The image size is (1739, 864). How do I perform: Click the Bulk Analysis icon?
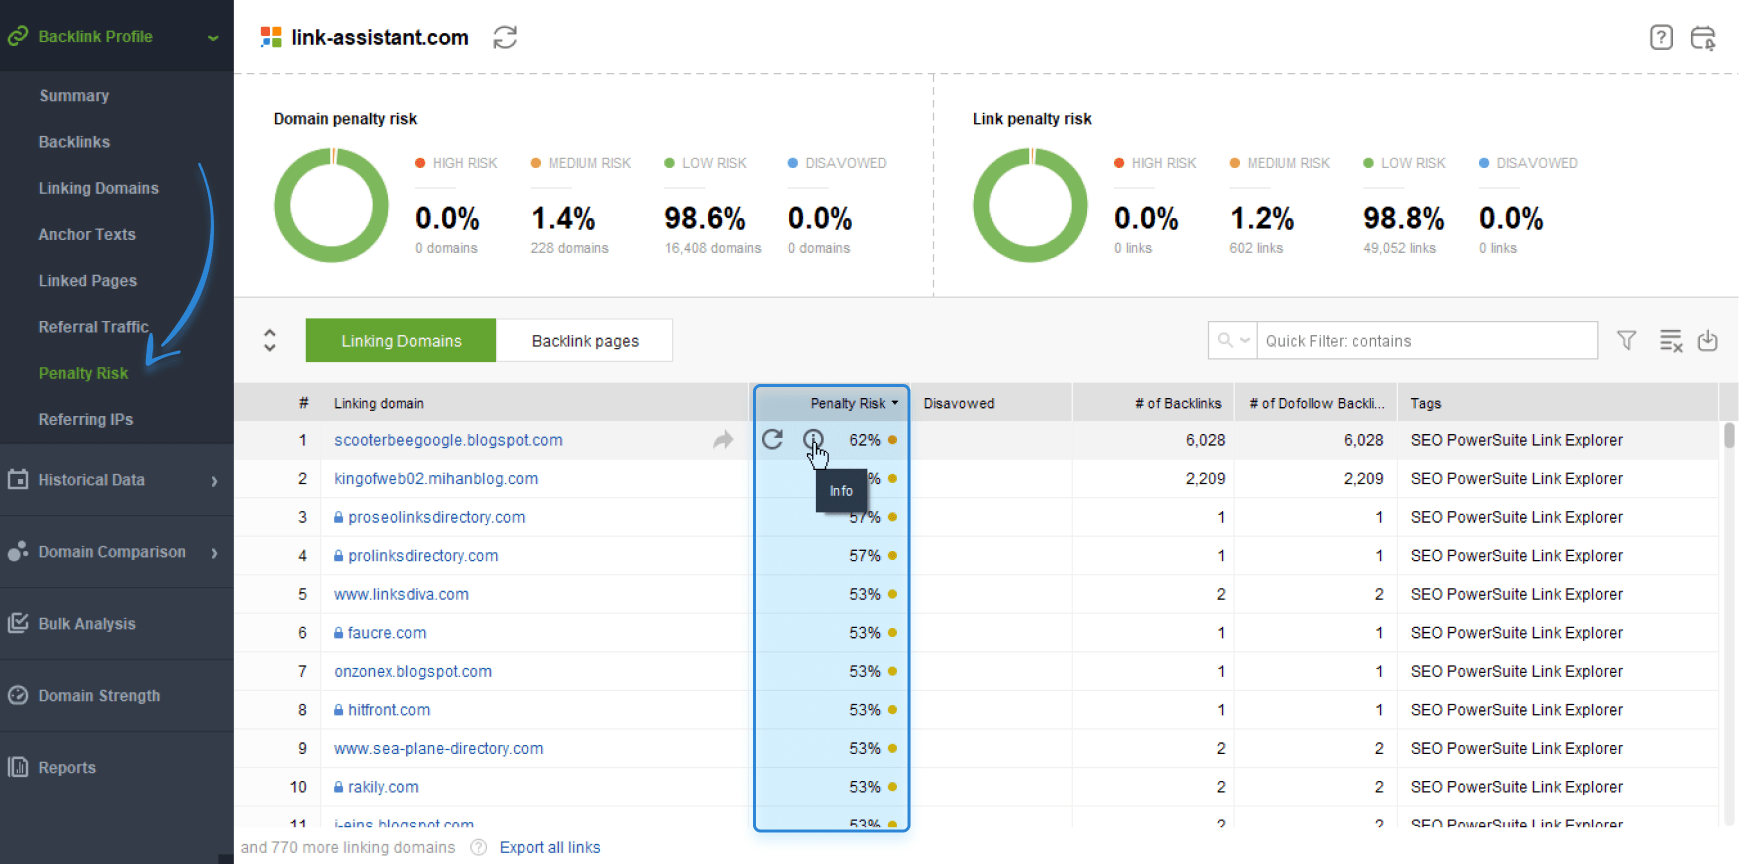[x=18, y=623]
